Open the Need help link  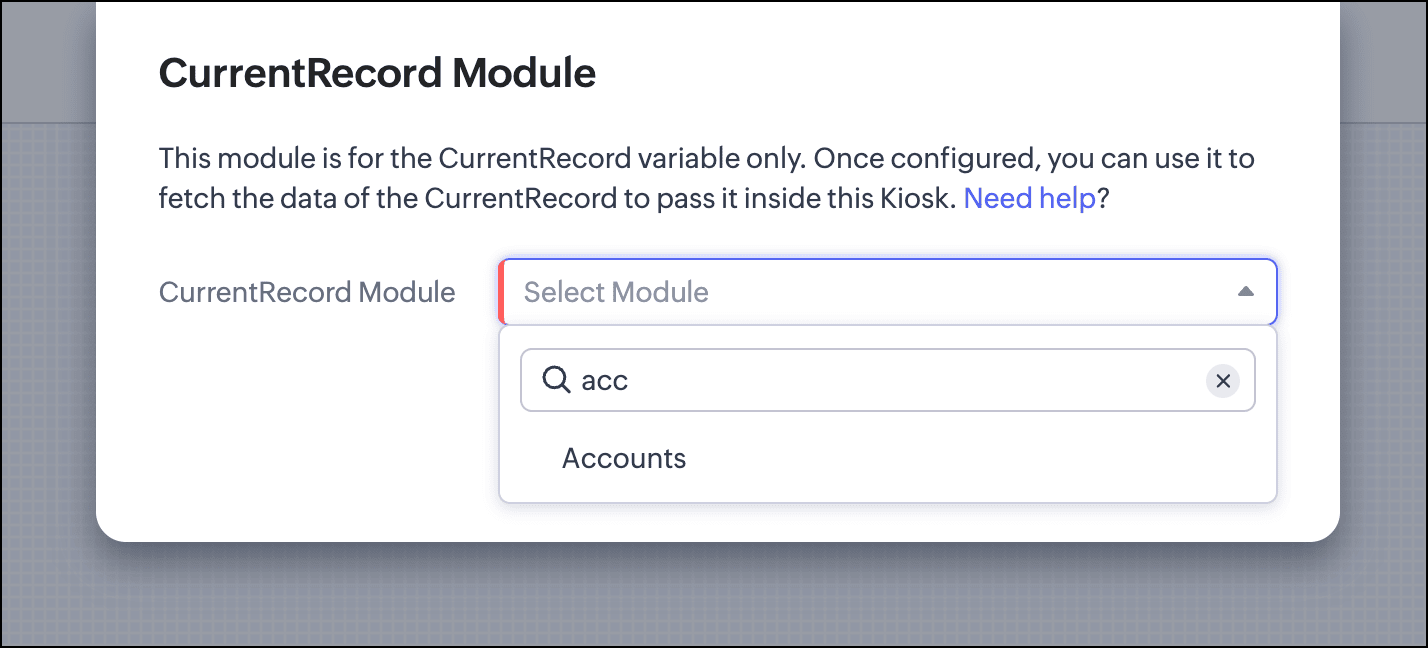point(1030,198)
